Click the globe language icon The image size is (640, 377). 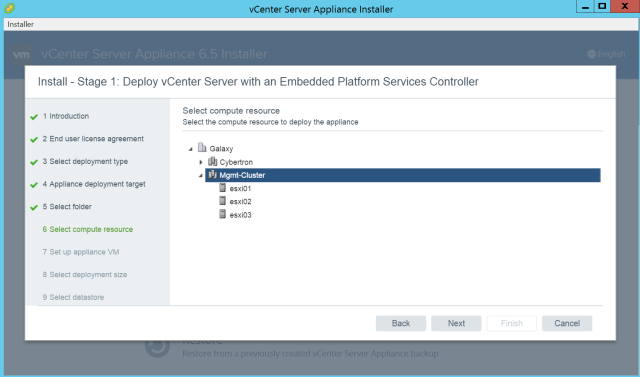click(591, 54)
